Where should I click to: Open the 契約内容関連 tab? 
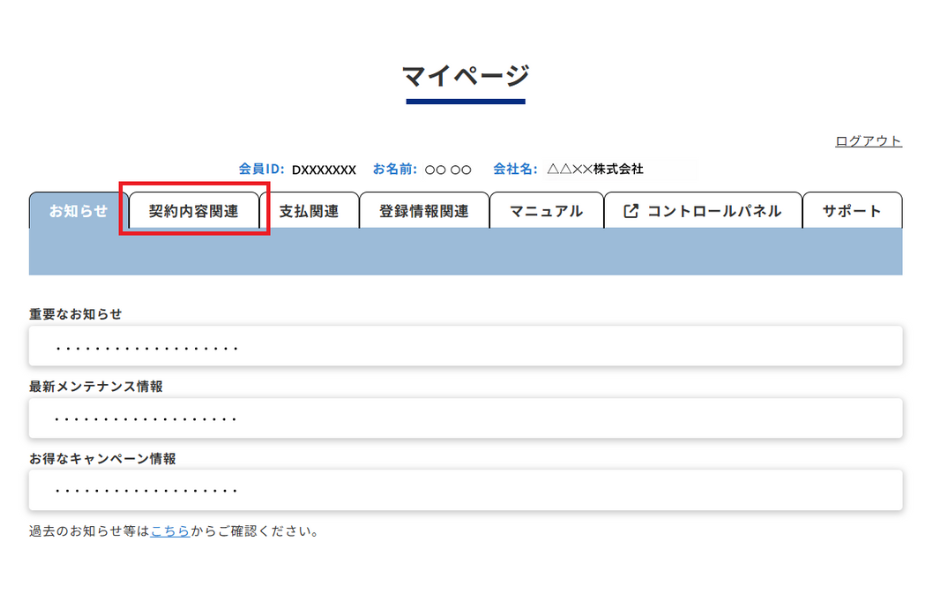tap(194, 211)
